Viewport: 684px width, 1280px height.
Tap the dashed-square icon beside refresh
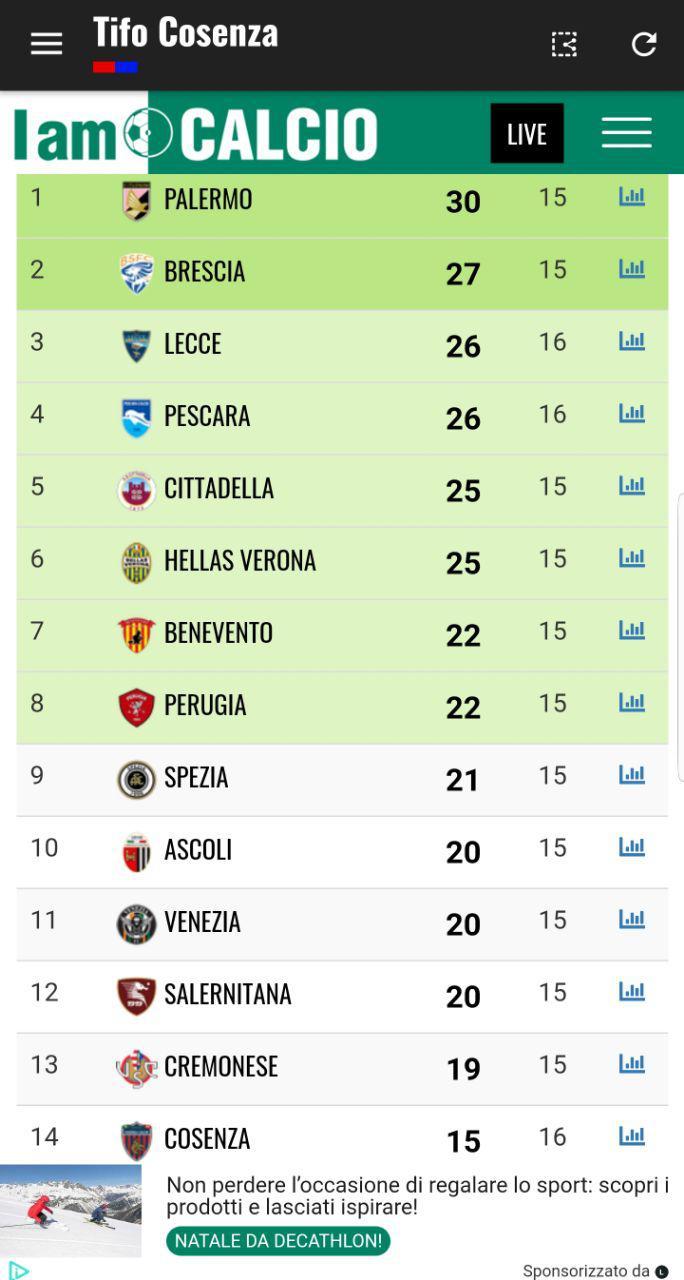(565, 44)
